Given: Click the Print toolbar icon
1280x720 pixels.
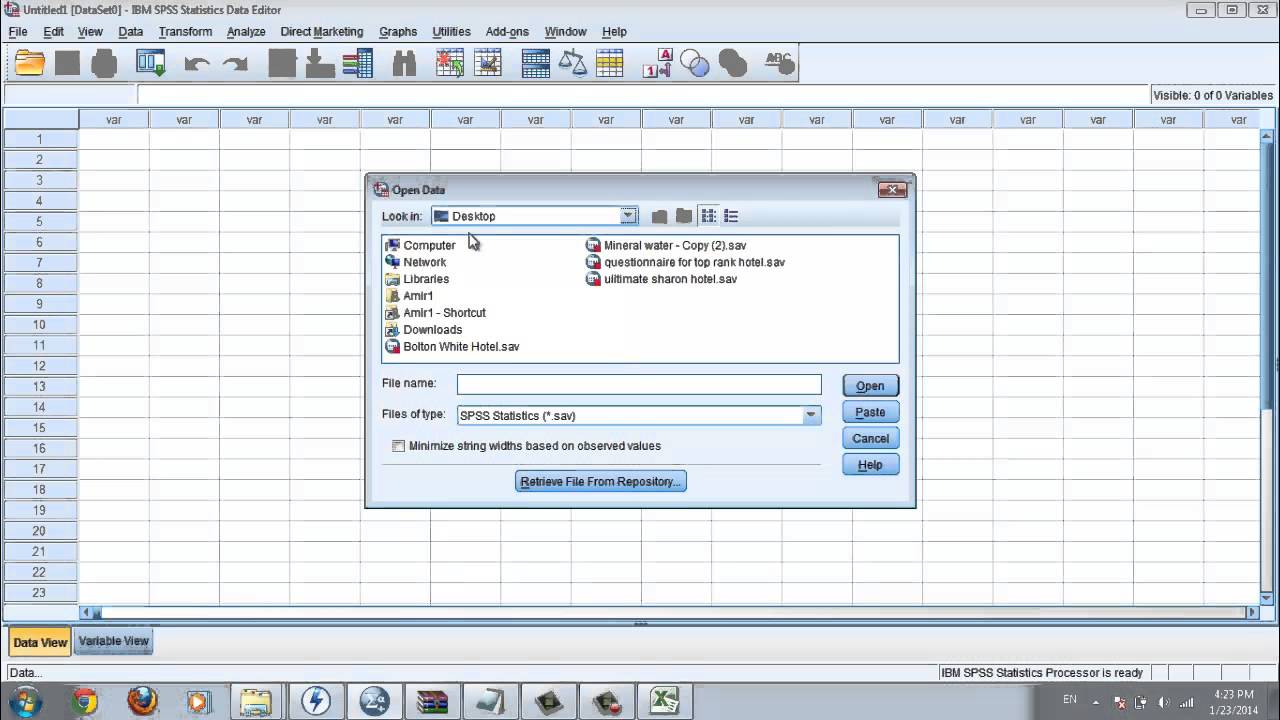Looking at the screenshot, I should [x=104, y=63].
